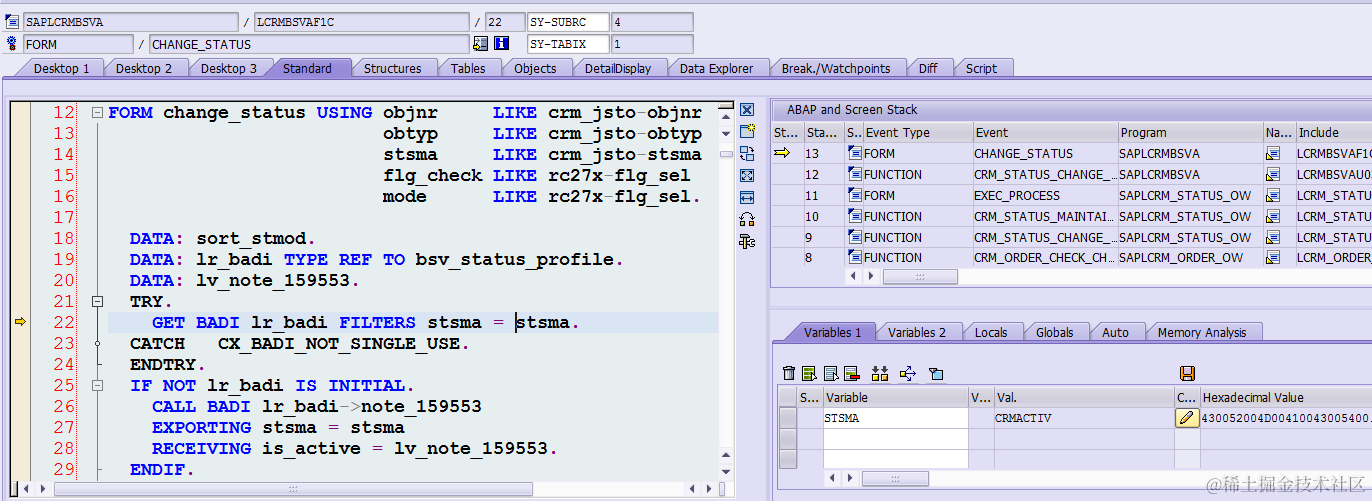The height and width of the screenshot is (501, 1372).
Task: Open the Objects tab
Action: click(535, 68)
